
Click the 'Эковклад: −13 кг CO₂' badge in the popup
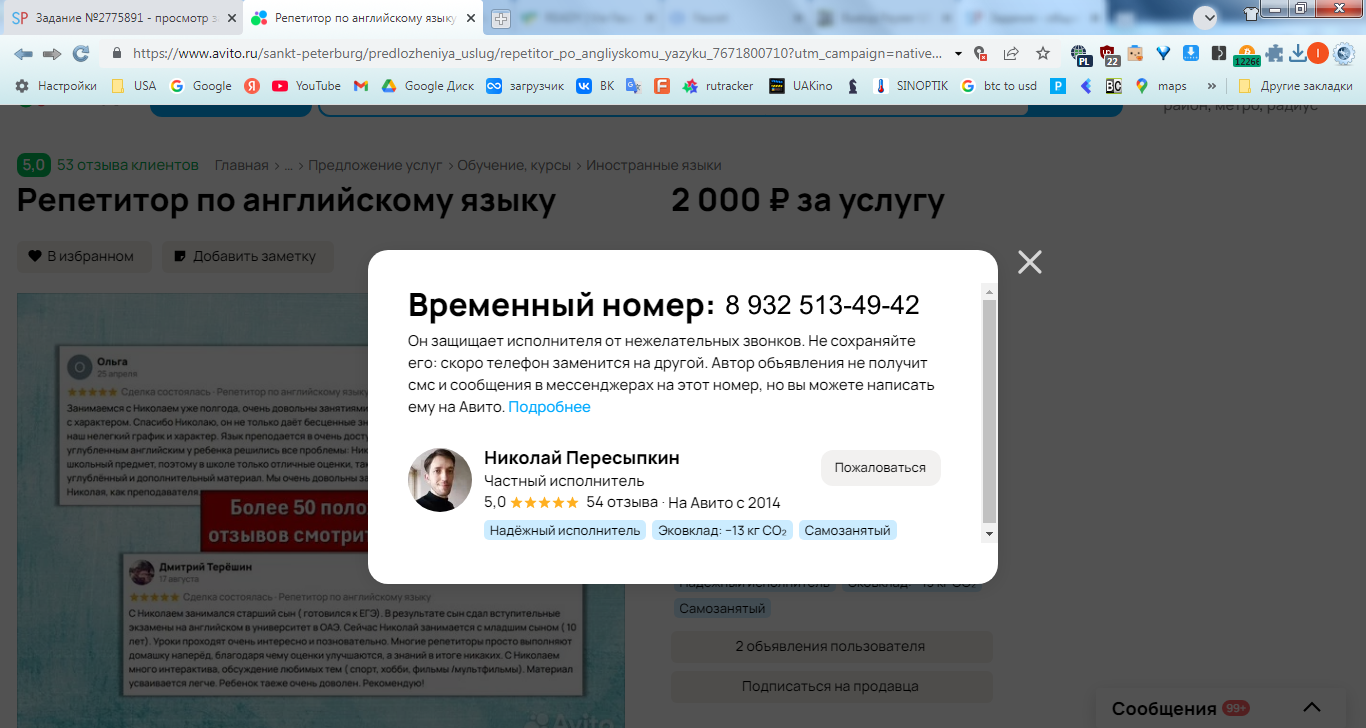tap(722, 530)
